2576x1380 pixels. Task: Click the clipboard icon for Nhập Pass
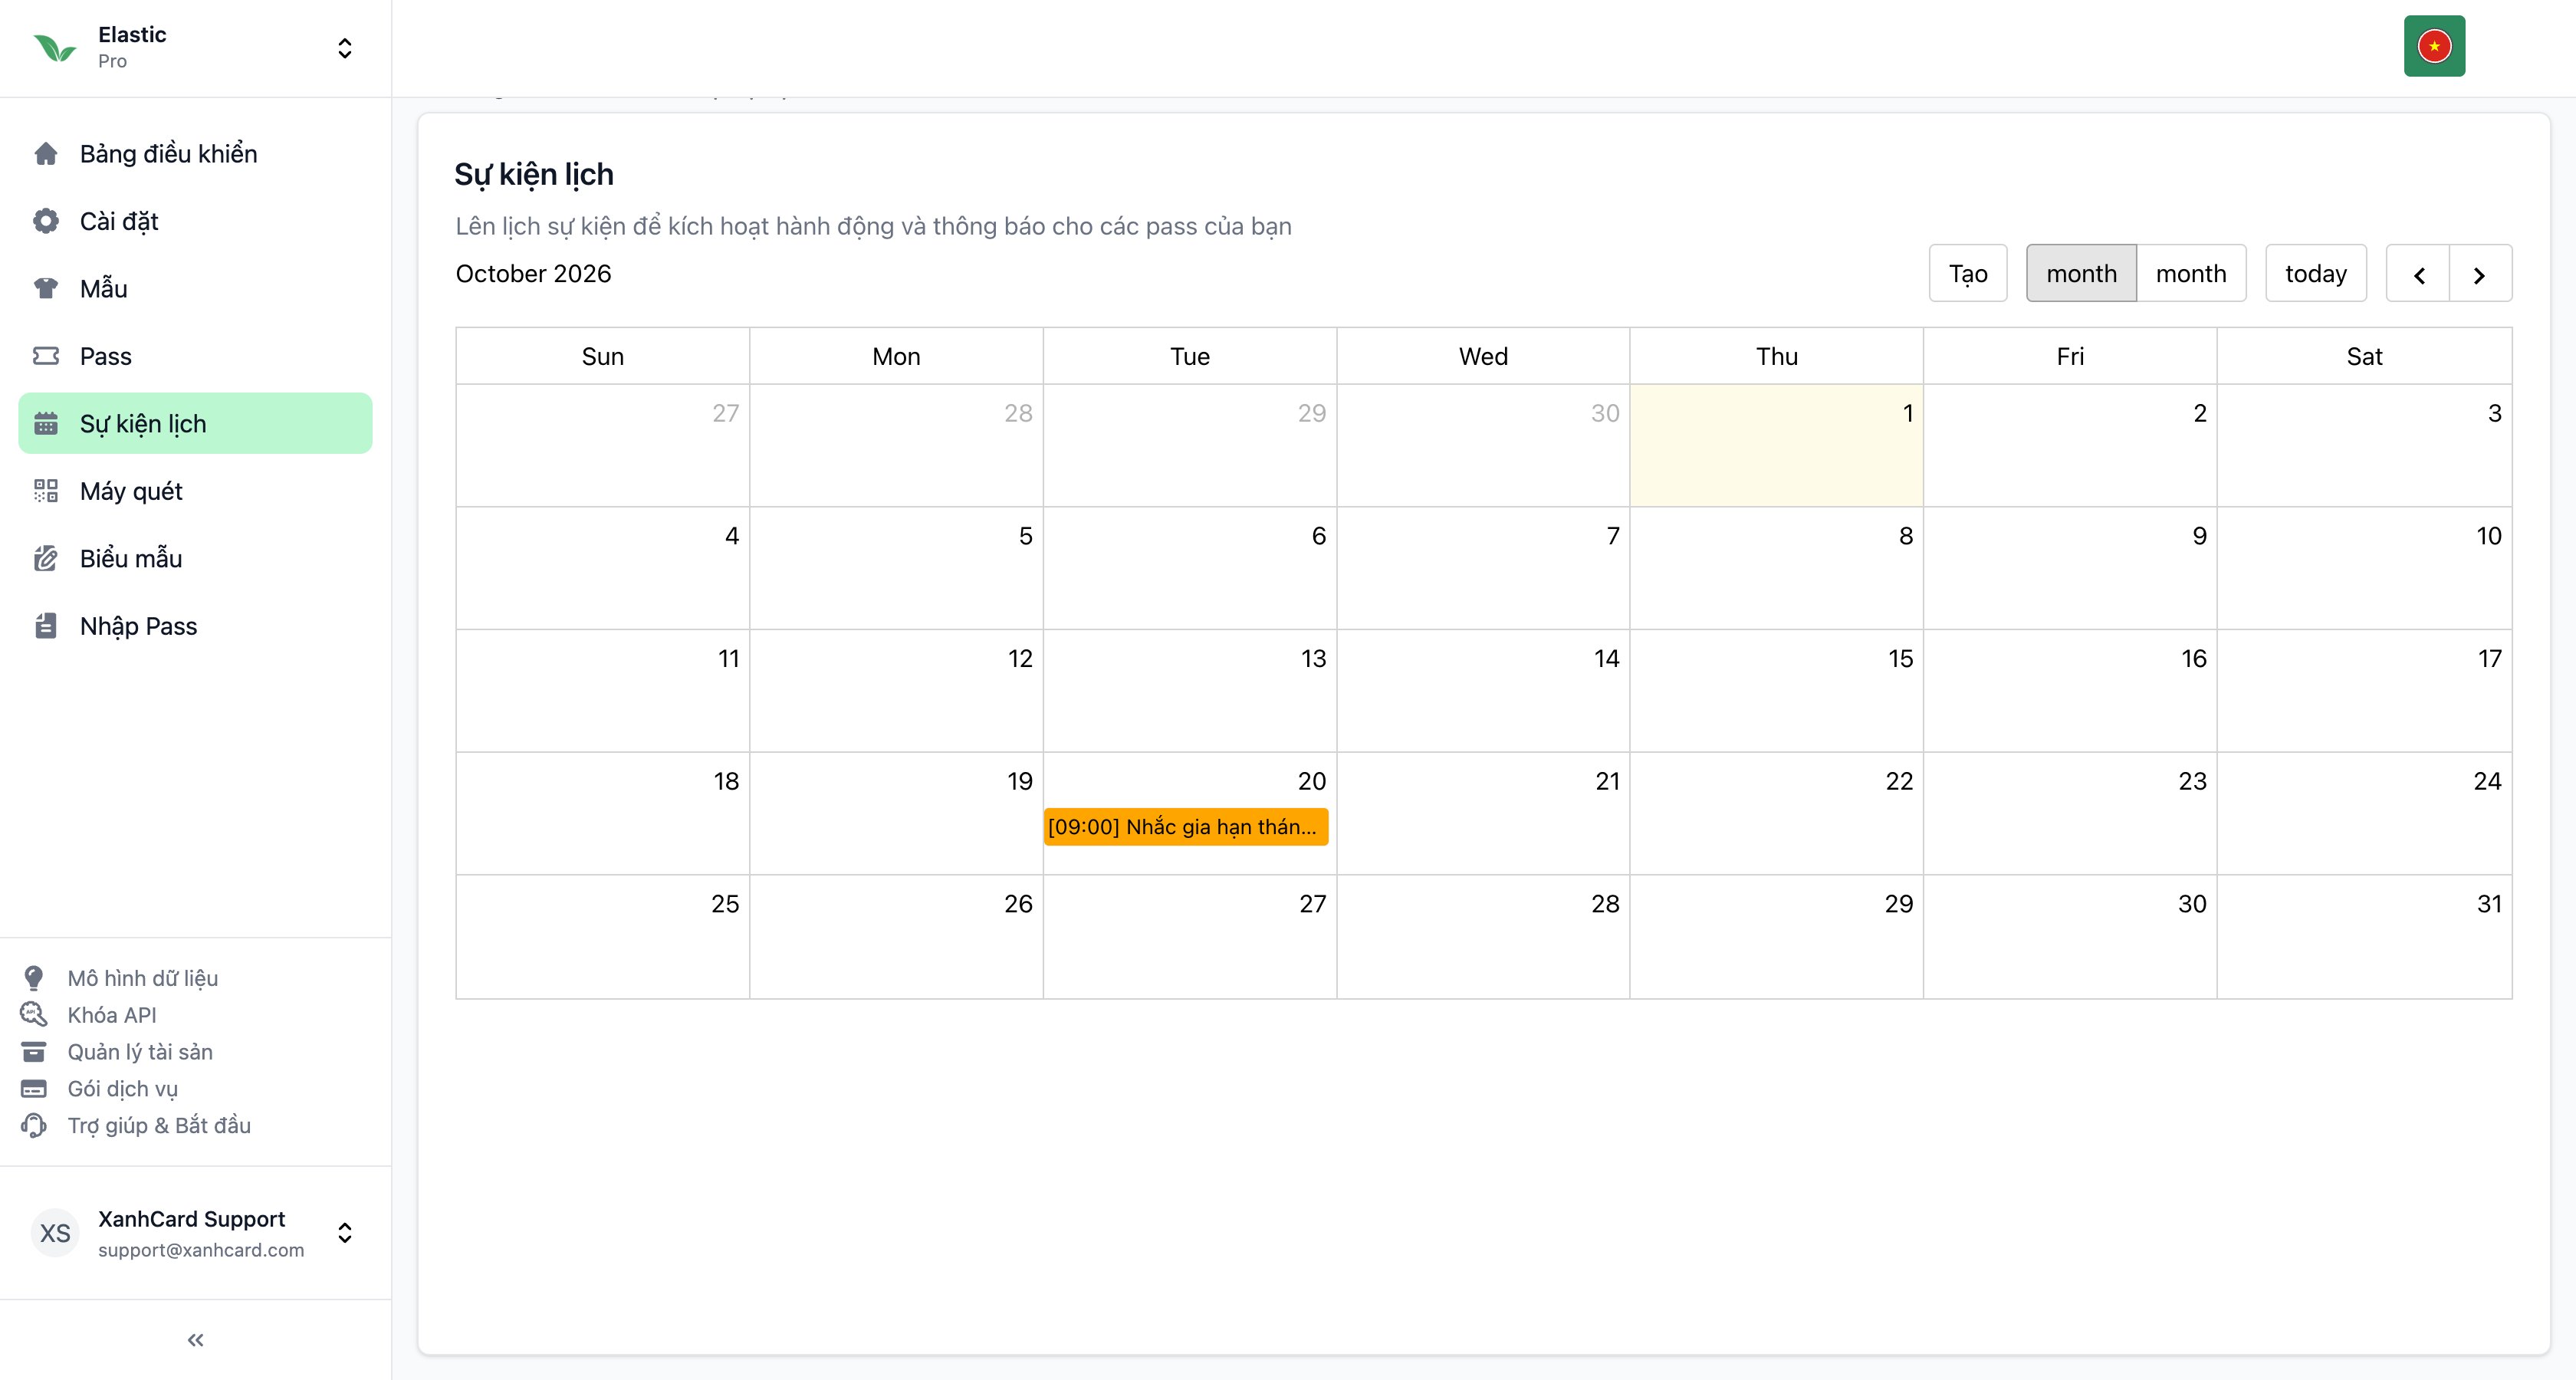point(46,626)
